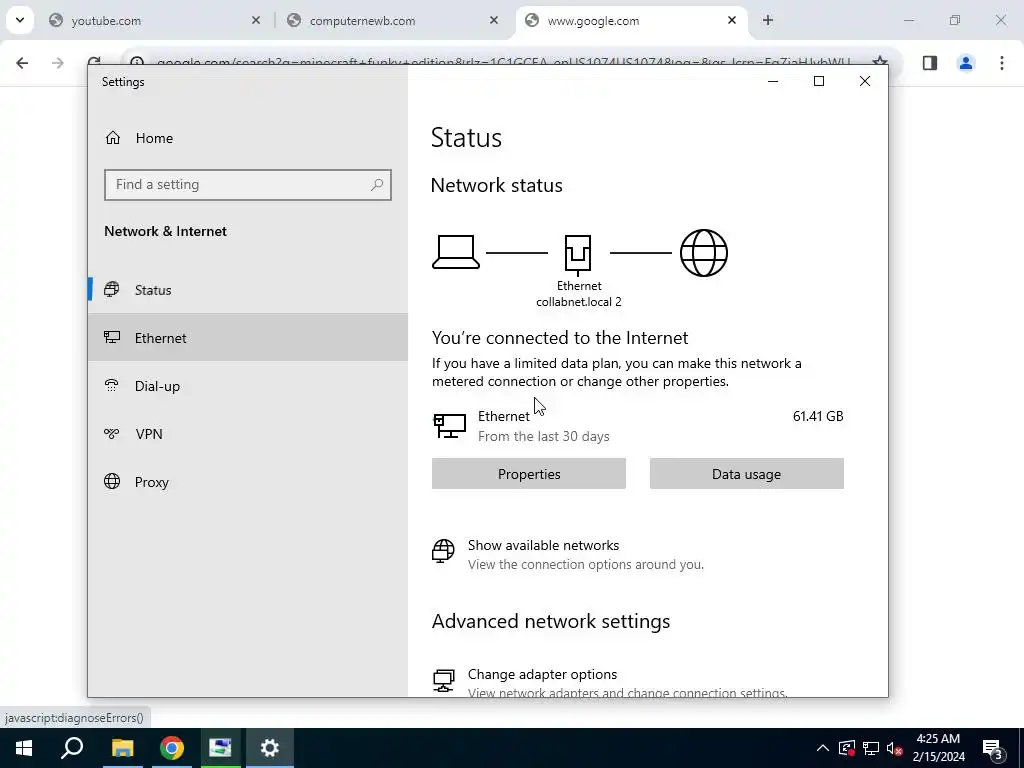Click the muted volume tray icon
This screenshot has width=1024, height=768.
click(894, 748)
